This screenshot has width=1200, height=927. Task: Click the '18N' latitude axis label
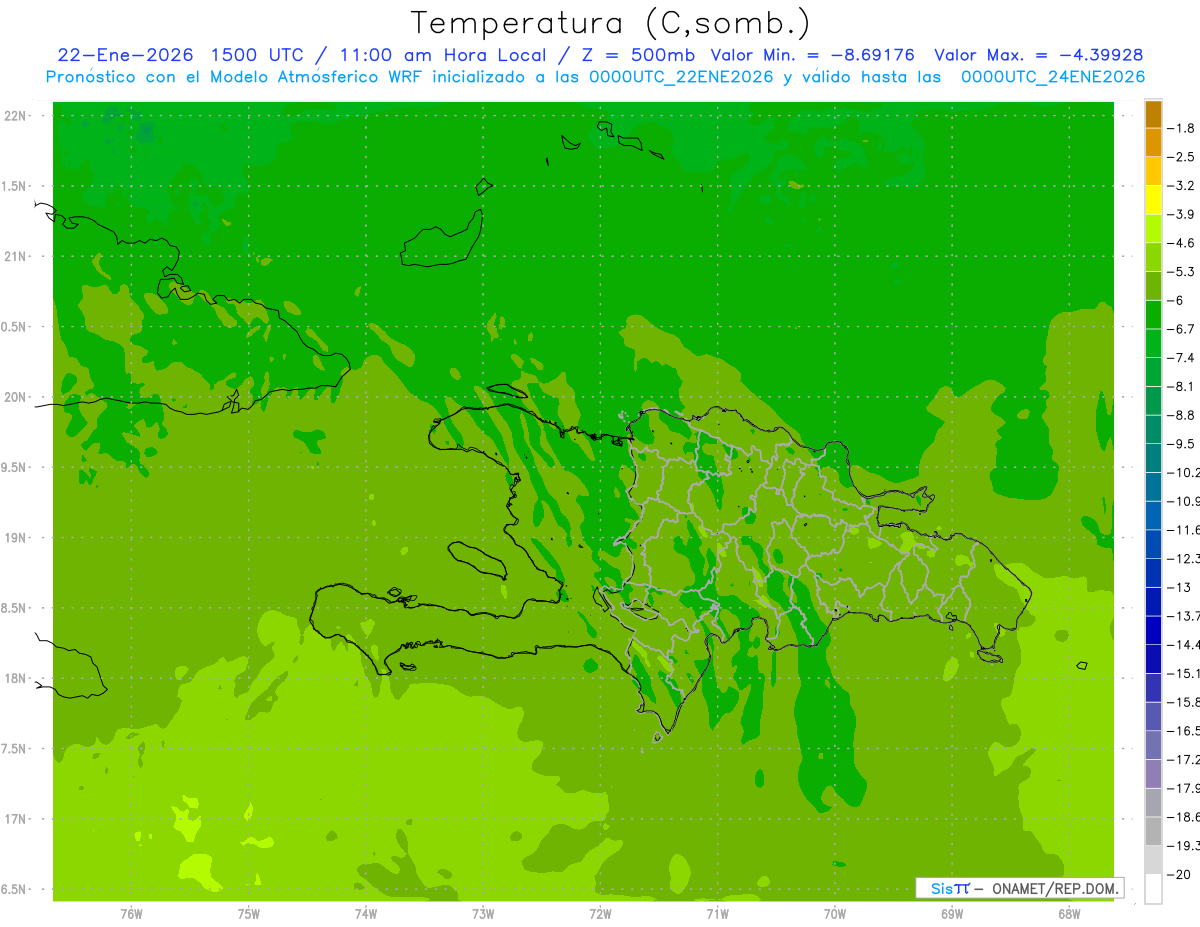(x=16, y=679)
